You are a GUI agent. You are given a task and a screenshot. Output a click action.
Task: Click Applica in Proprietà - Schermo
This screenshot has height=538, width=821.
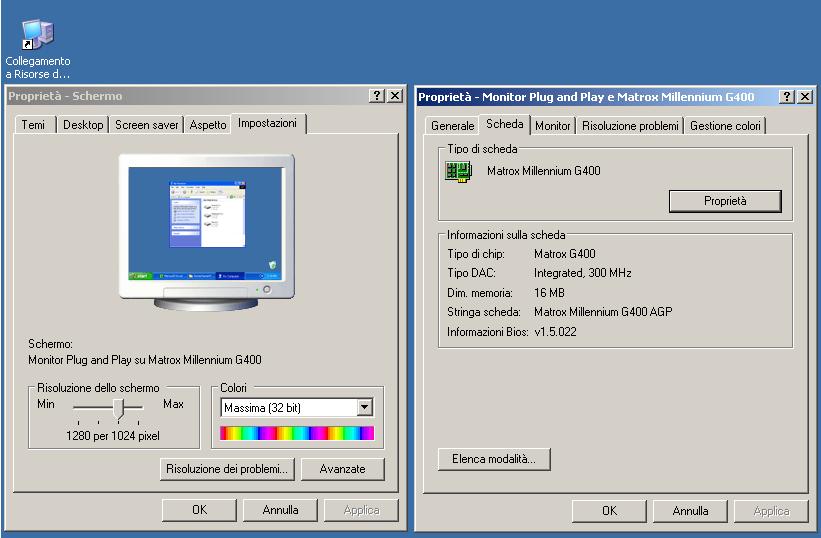[361, 510]
